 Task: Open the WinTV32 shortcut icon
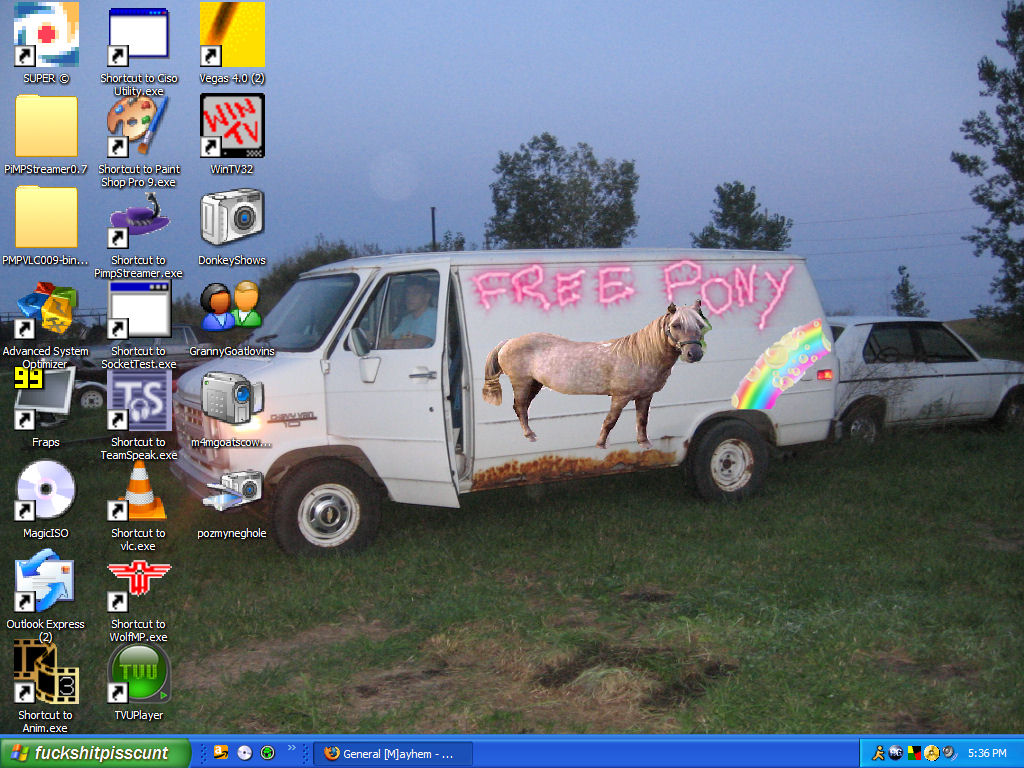[232, 125]
